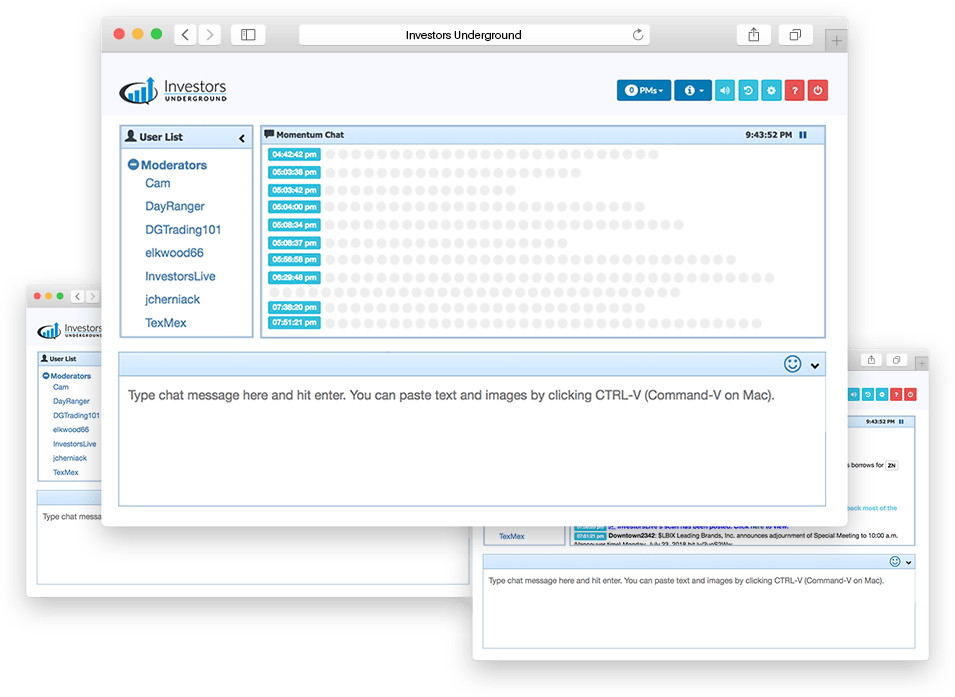Click the 05:08:34 pm timestamp
The image size is (955, 697).
point(294,225)
